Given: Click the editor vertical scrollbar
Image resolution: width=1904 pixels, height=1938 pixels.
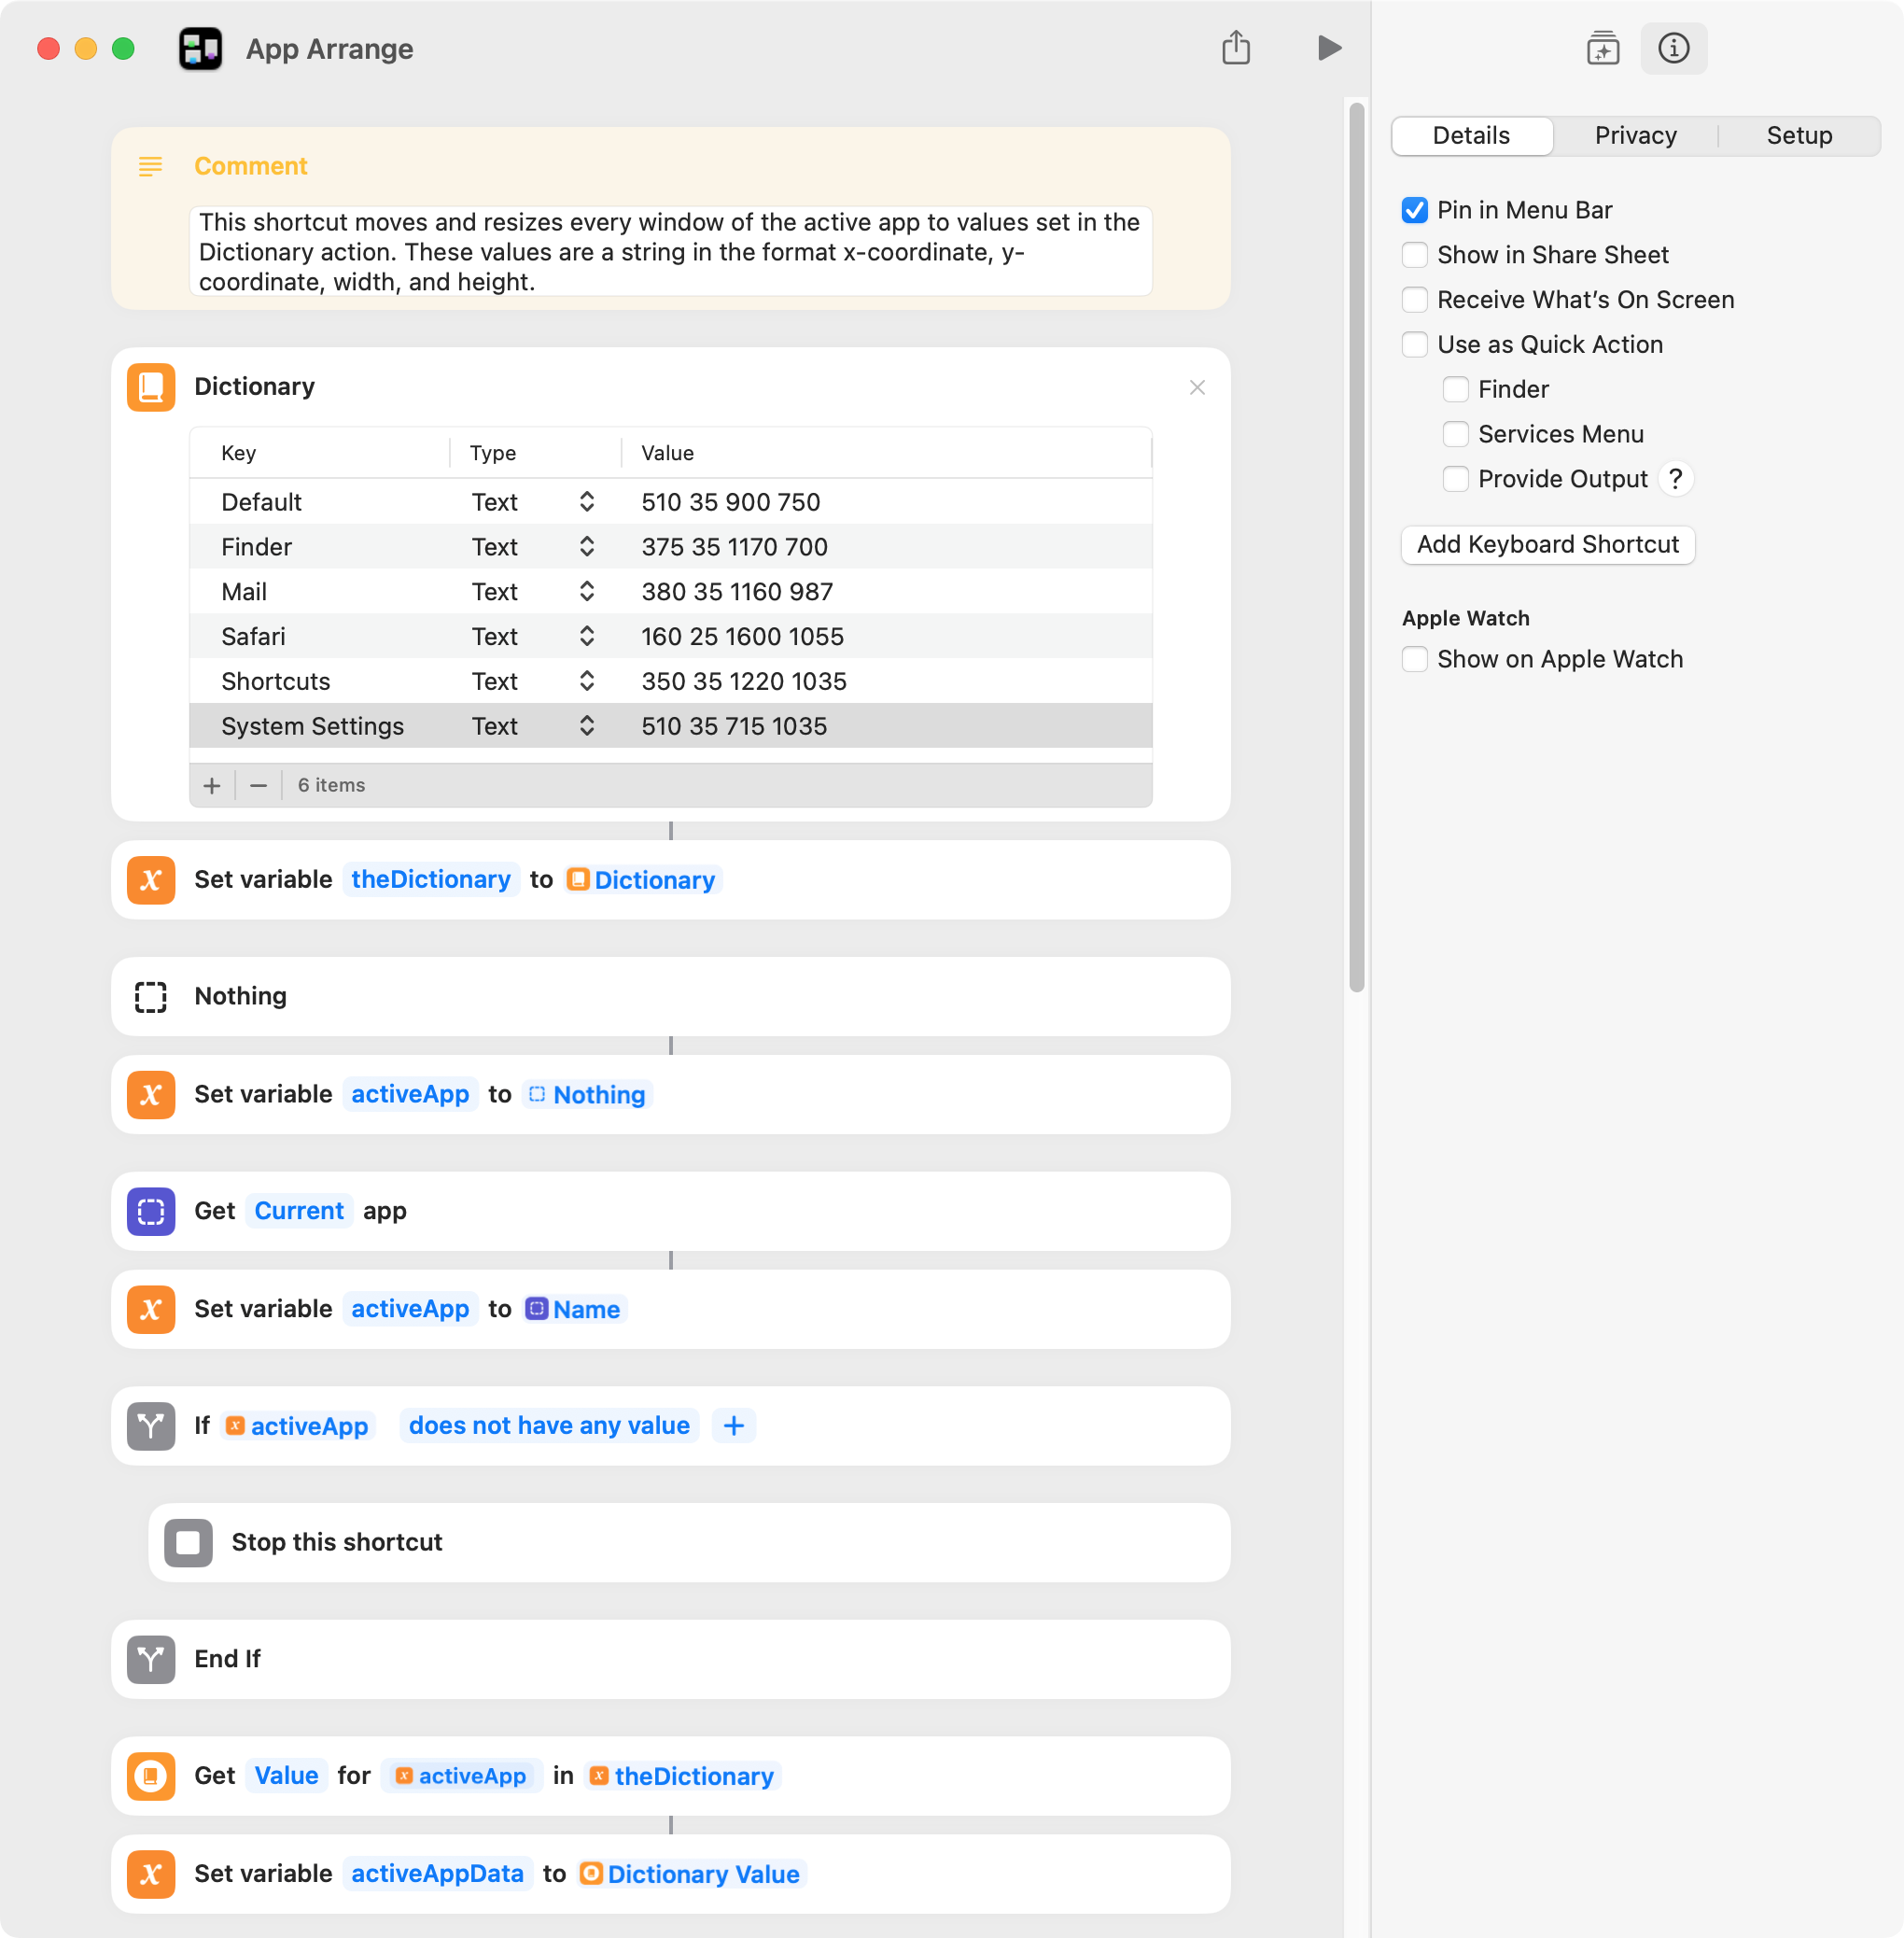Looking at the screenshot, I should pos(1357,547).
